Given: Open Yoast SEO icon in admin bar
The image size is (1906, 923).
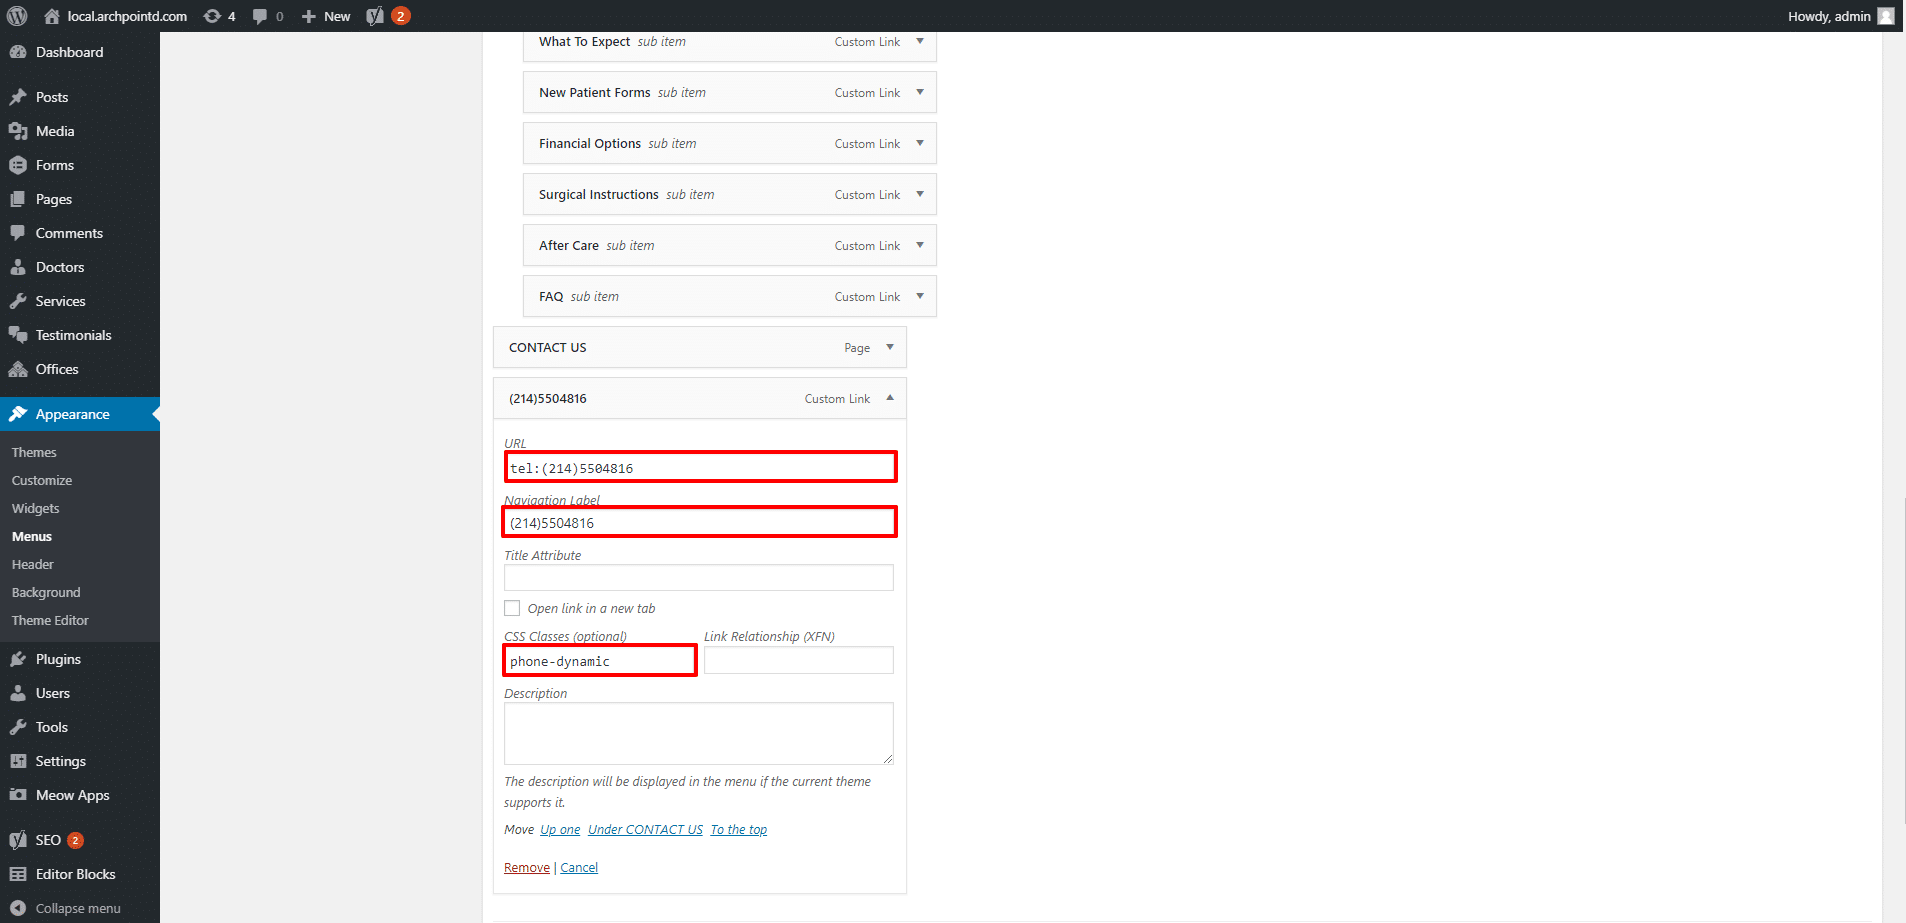Looking at the screenshot, I should pyautogui.click(x=375, y=16).
